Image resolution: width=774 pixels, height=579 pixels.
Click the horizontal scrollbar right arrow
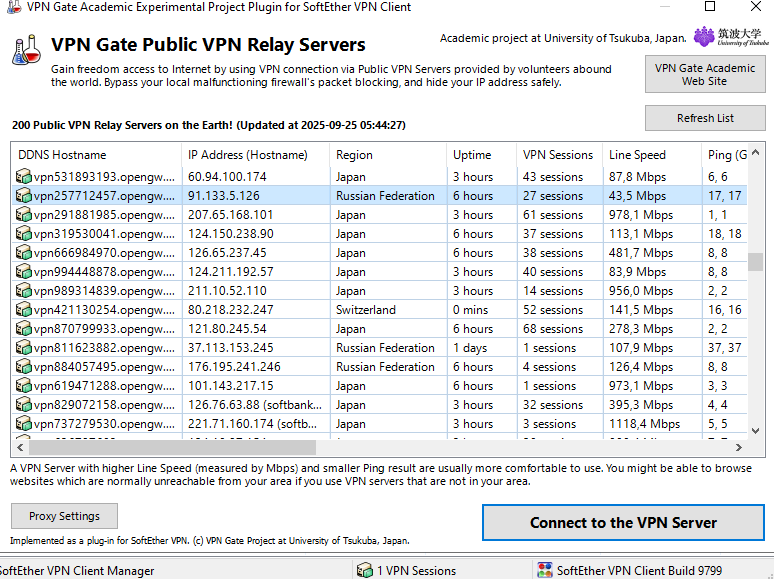pyautogui.click(x=739, y=448)
